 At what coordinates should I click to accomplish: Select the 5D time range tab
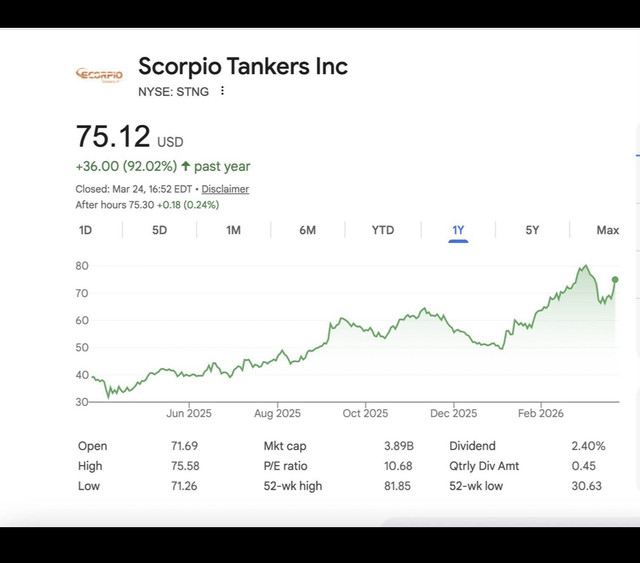[160, 230]
